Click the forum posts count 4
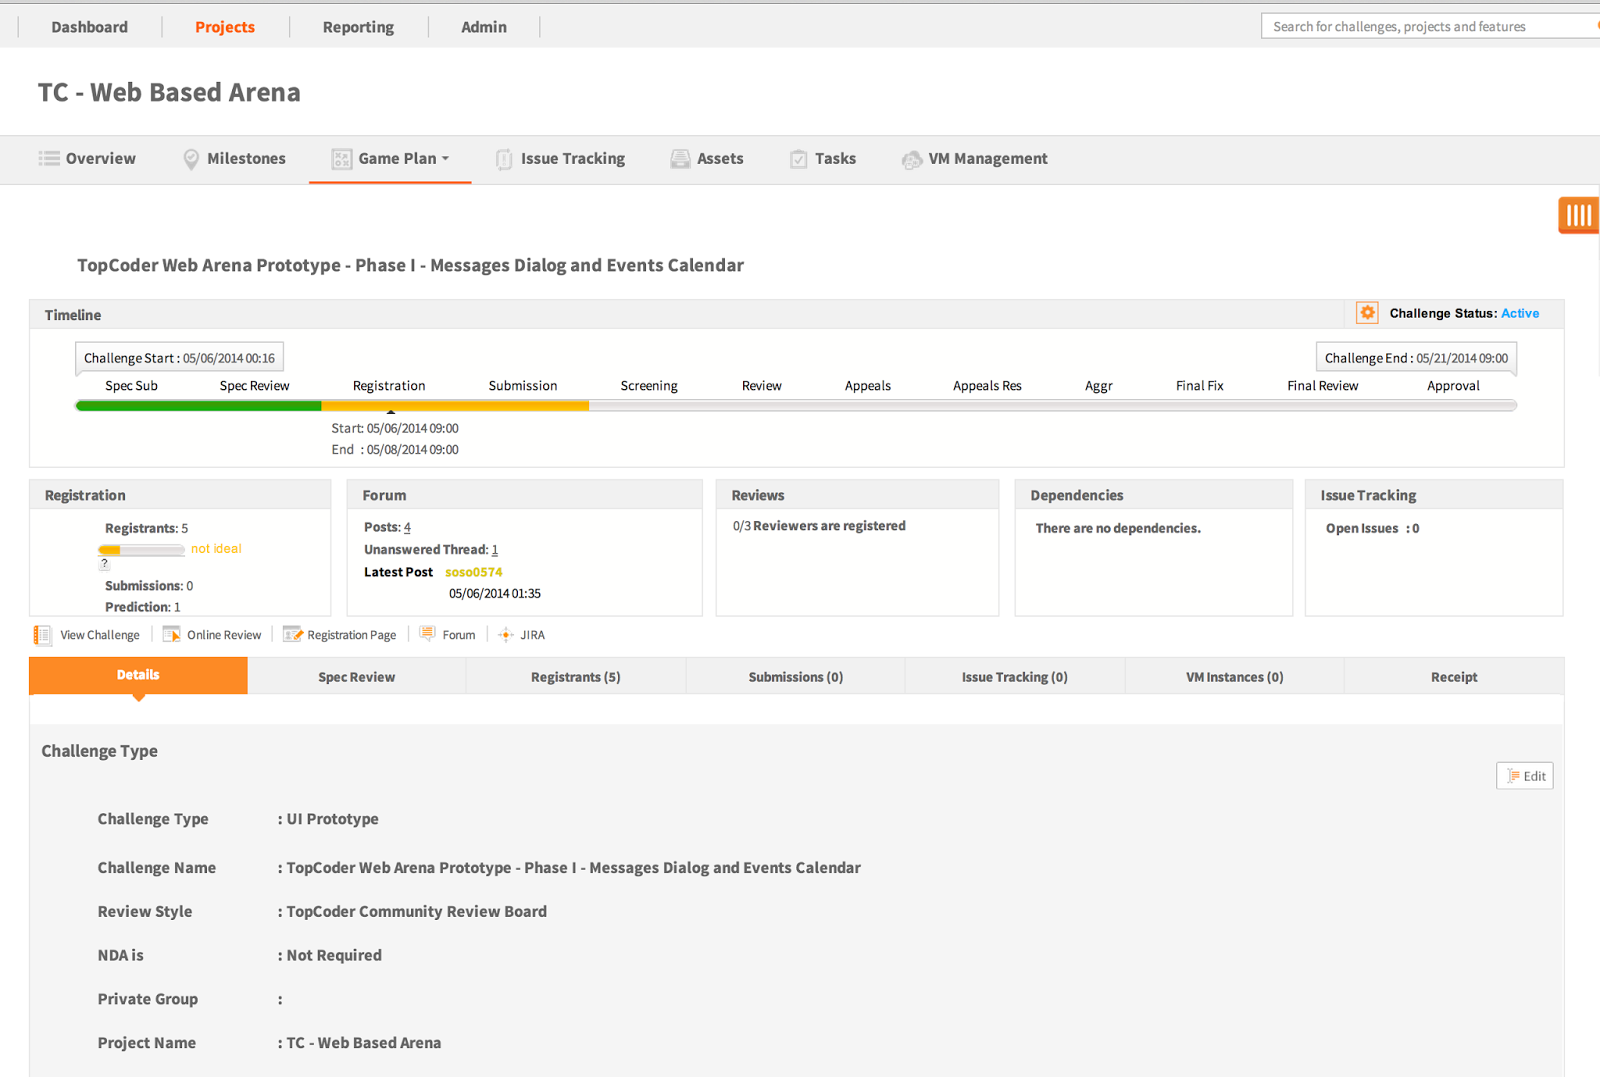 (407, 527)
